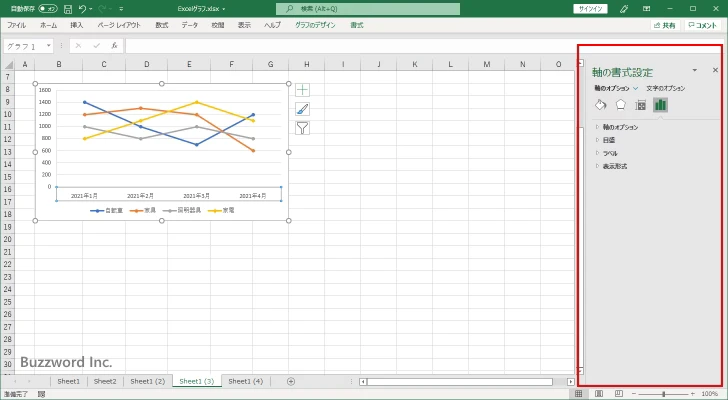
Task: Close the 軸の書式設定 pane
Action: [x=715, y=70]
